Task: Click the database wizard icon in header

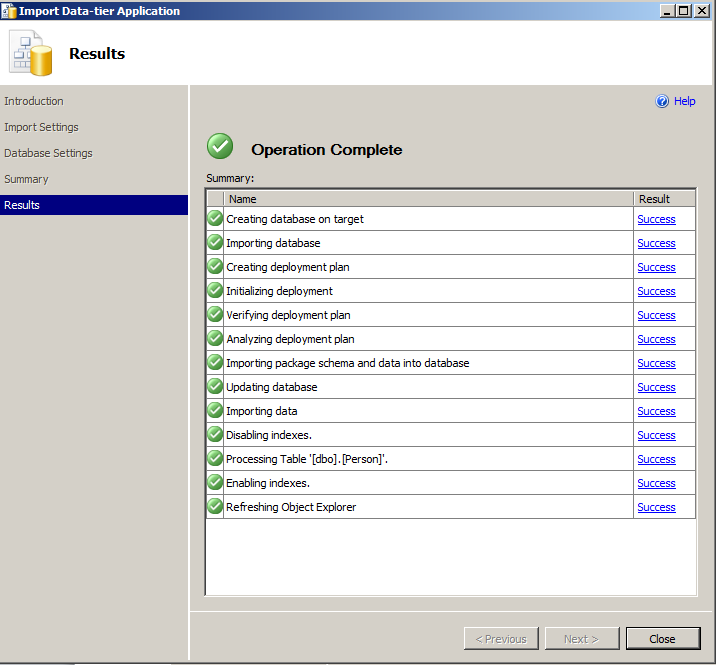Action: pos(30,53)
